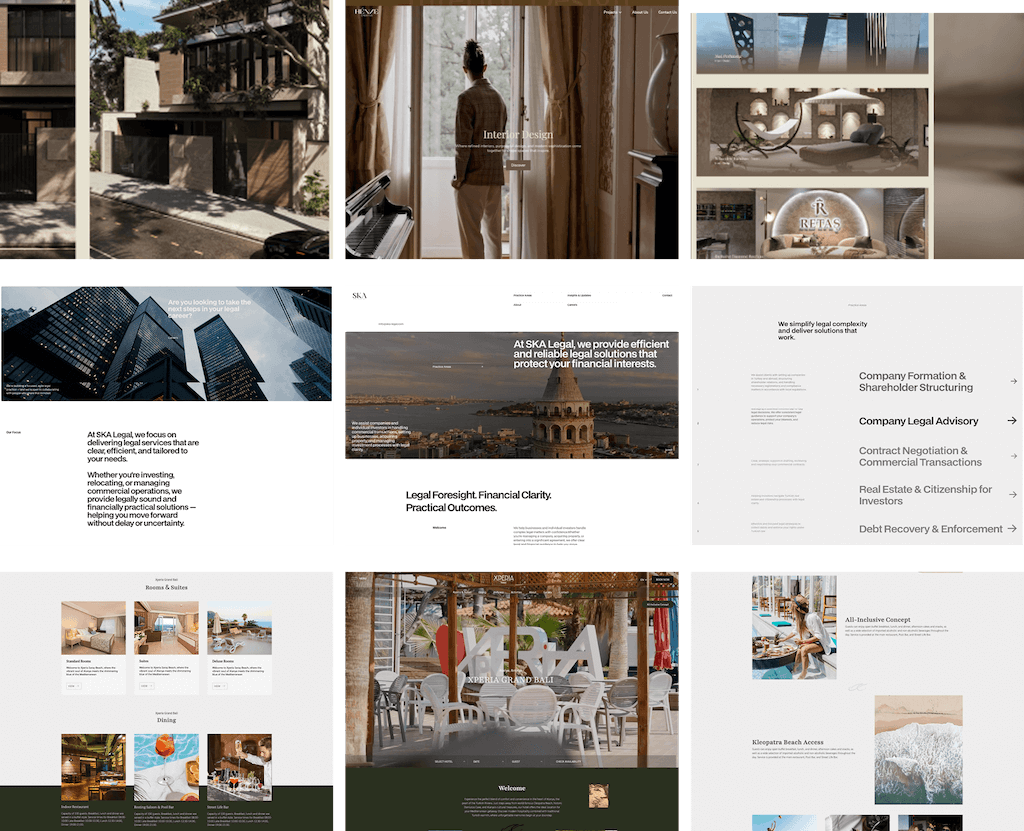This screenshot has height=831, width=1024.
Task: Click the Book Now button on the Xperia page
Action: point(663,579)
